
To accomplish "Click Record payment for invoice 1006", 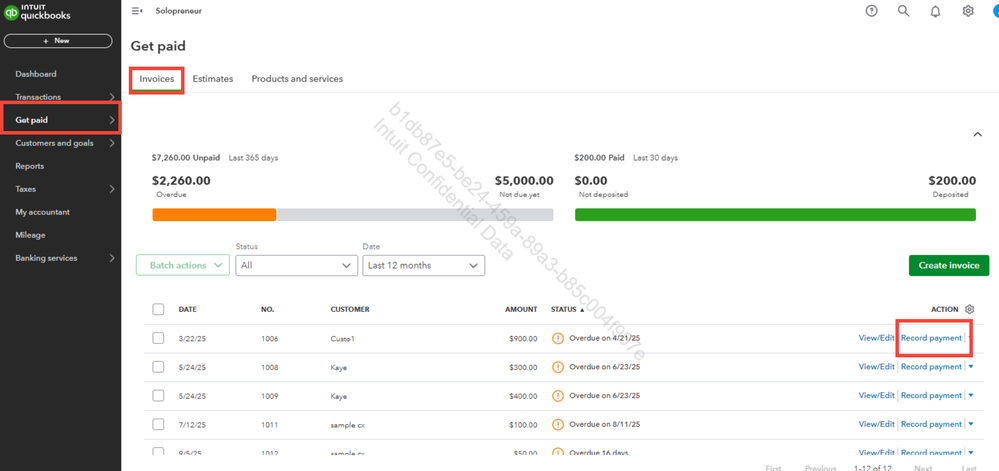I will click(x=931, y=338).
